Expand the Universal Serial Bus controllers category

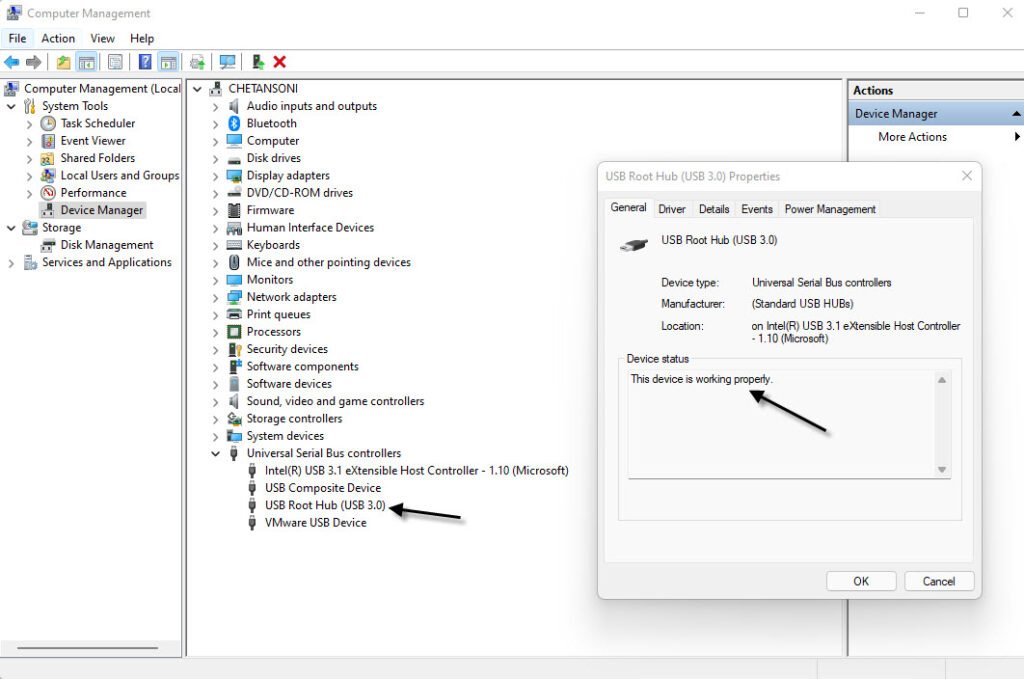coord(215,453)
